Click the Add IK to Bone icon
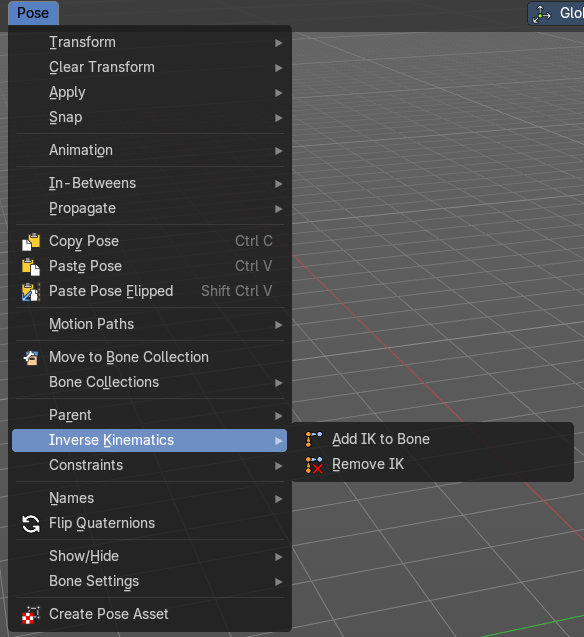Viewport: 584px width, 637px height. pos(314,439)
